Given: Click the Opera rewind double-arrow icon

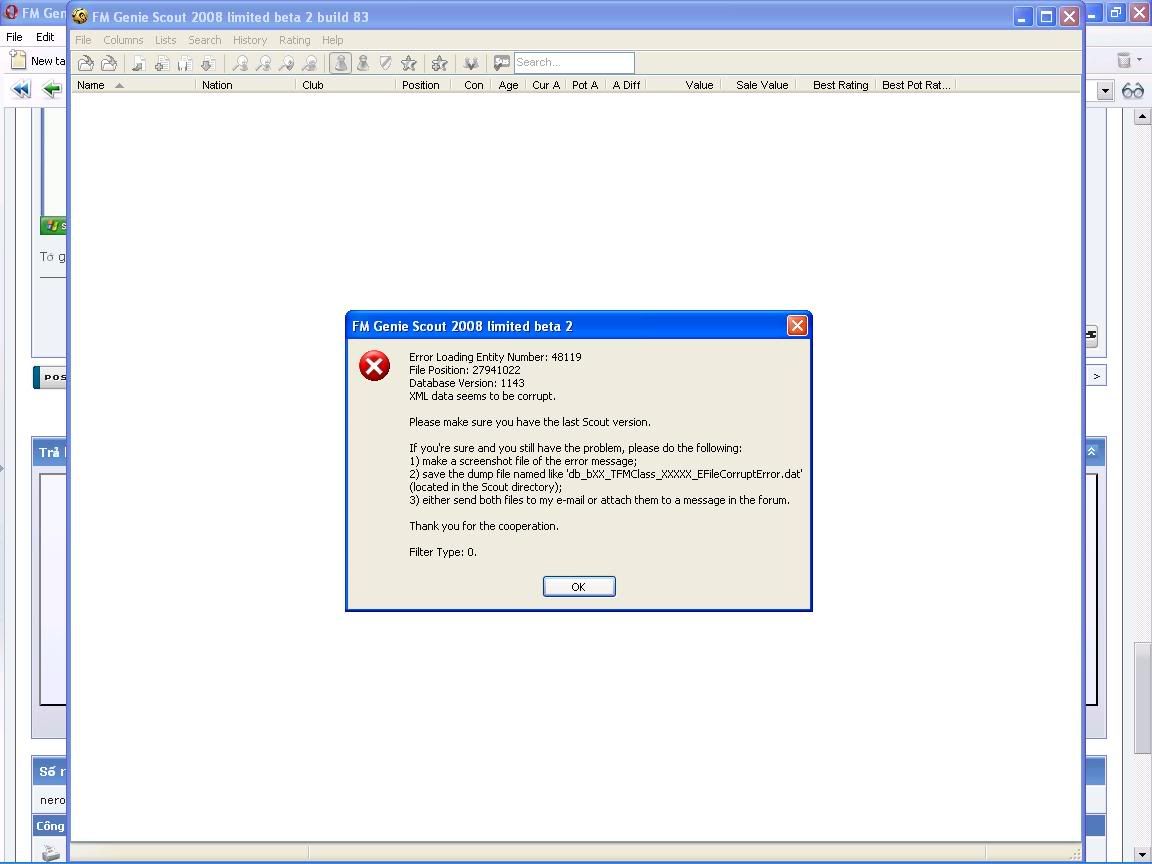Looking at the screenshot, I should (x=21, y=90).
